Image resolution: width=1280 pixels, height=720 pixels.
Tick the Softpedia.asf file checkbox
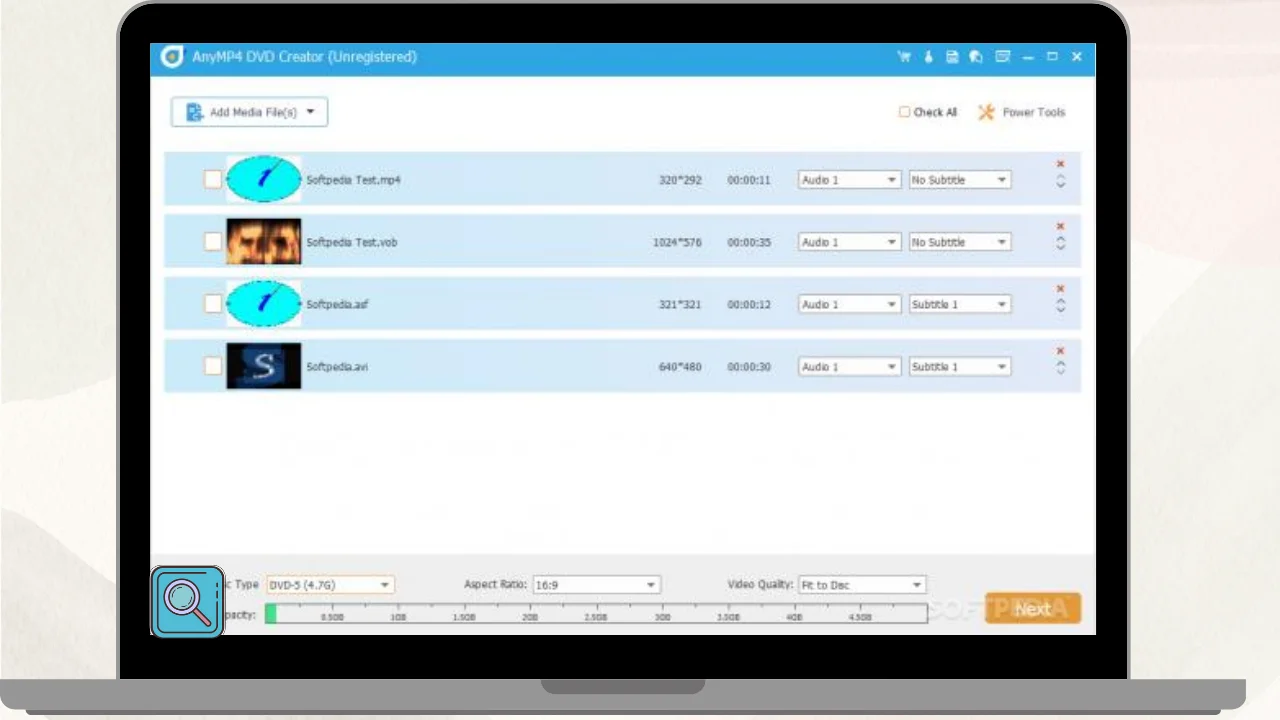213,304
